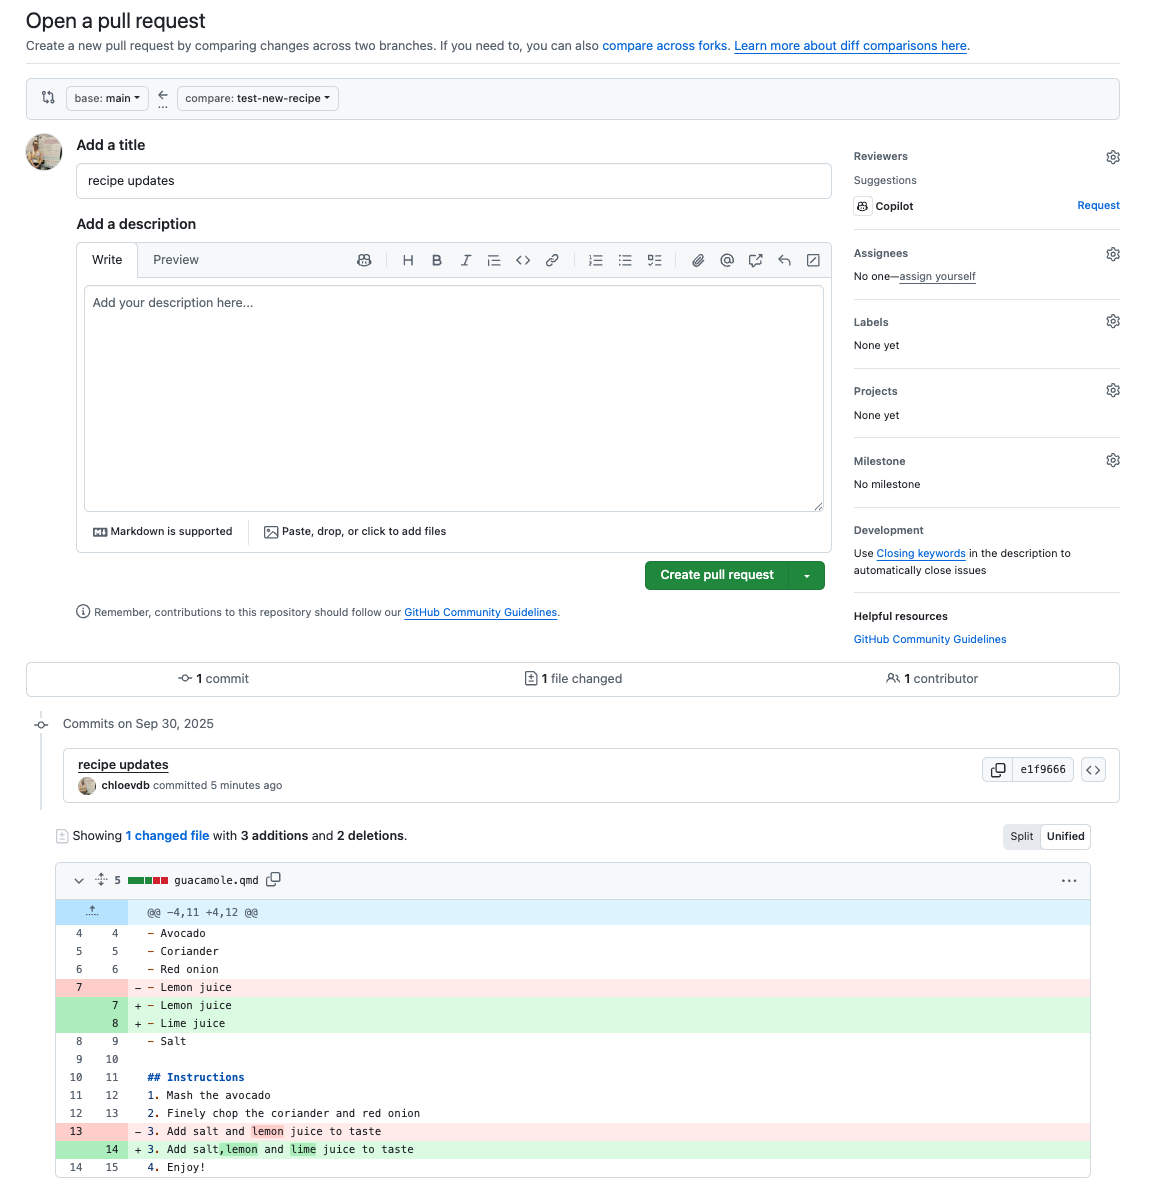Switch diff view to Split
The height and width of the screenshot is (1191, 1167).
[1021, 837]
